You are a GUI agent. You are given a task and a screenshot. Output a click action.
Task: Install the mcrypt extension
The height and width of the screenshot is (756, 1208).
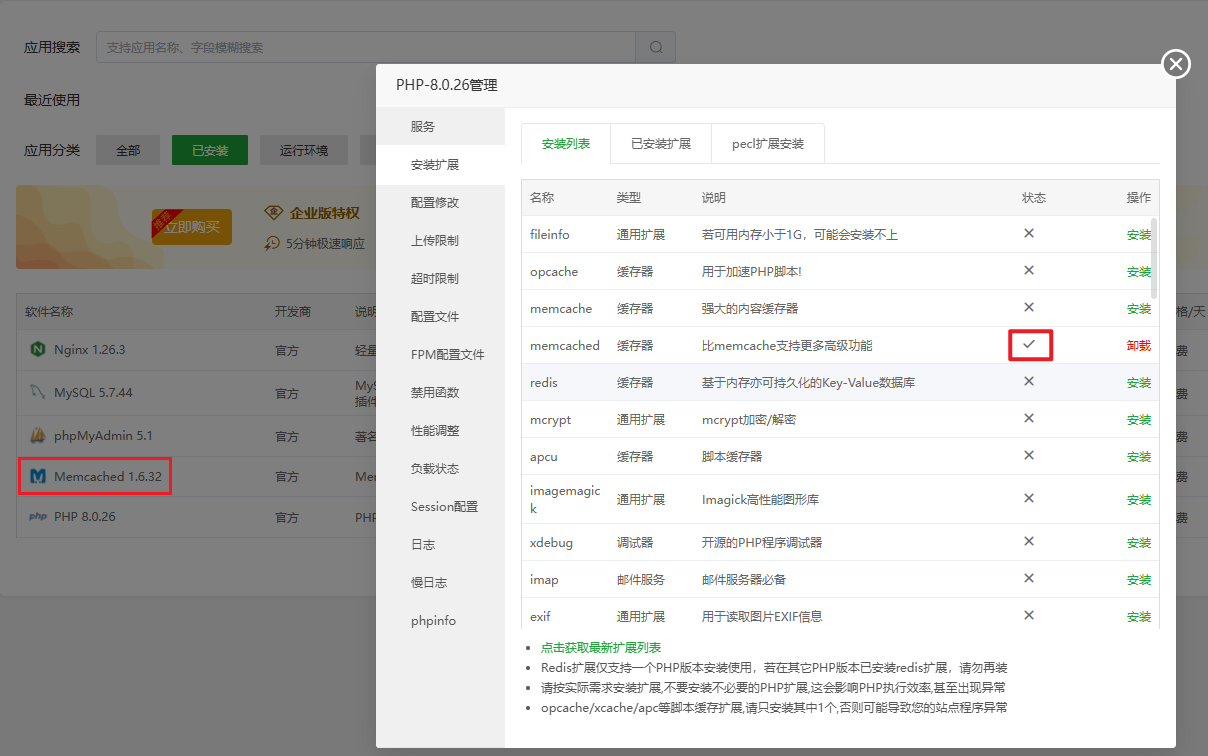1139,420
